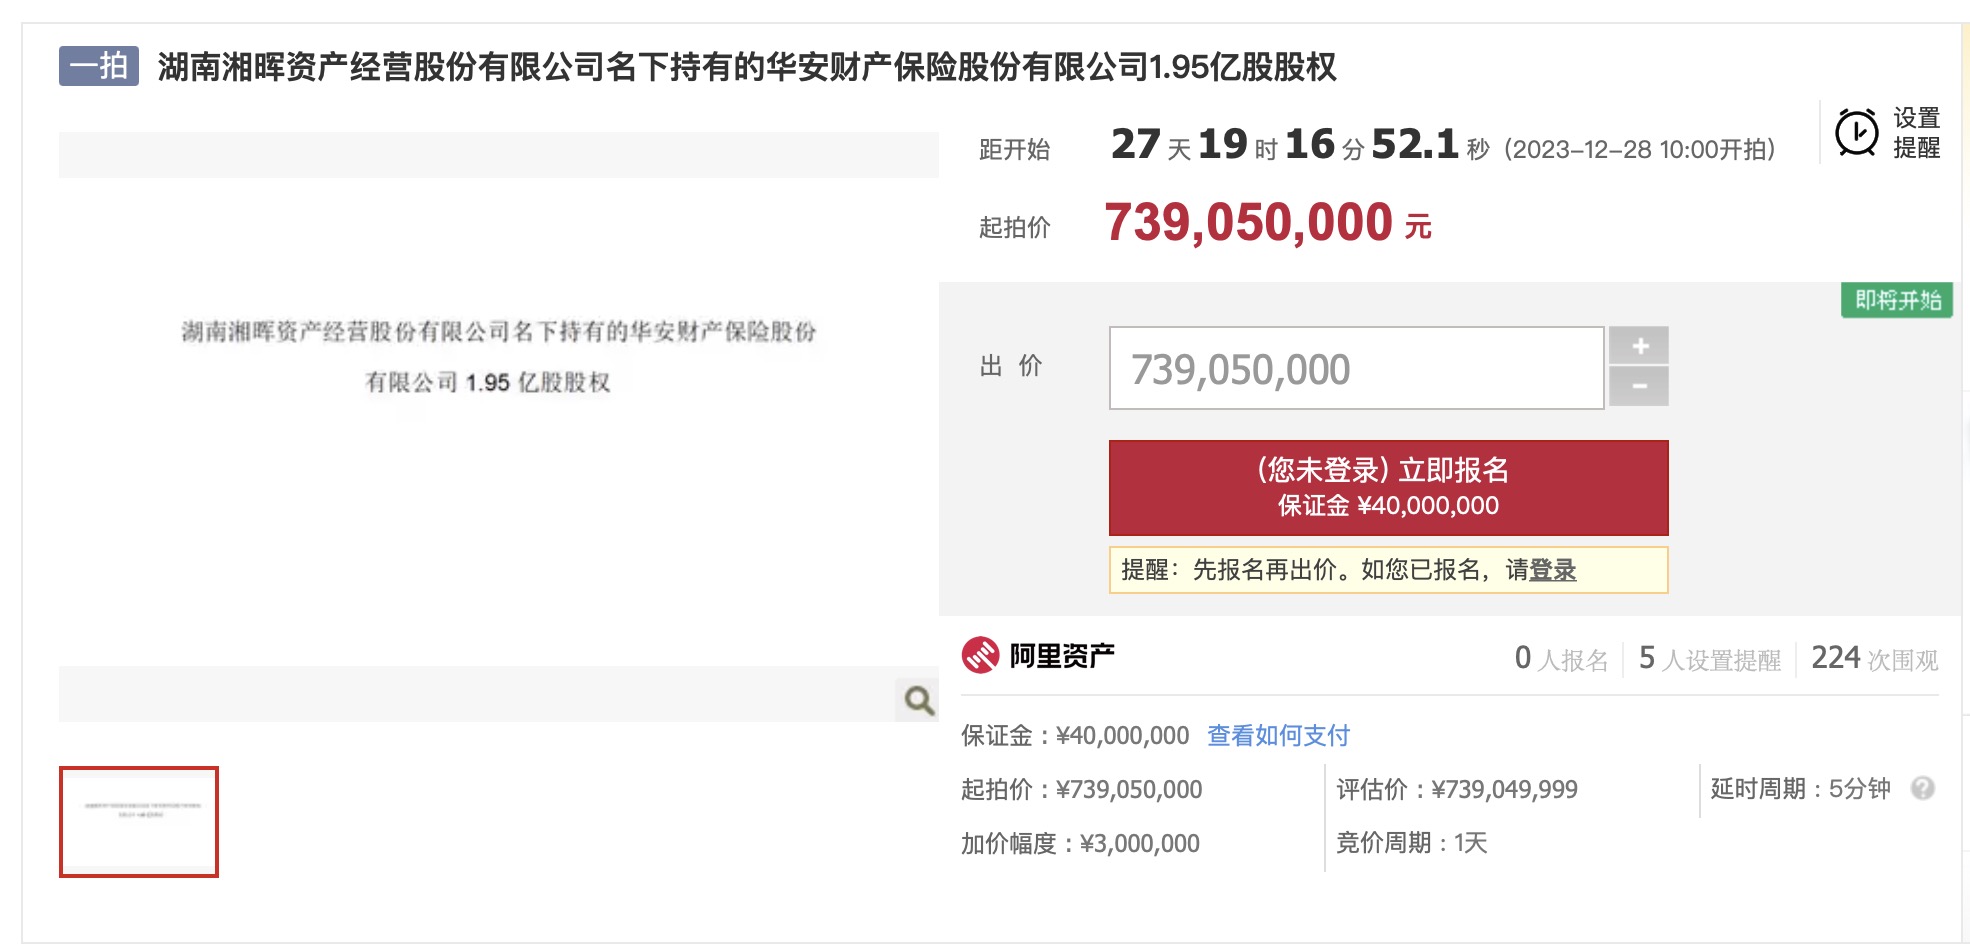Select the red-bordered image thumbnail

tap(139, 822)
